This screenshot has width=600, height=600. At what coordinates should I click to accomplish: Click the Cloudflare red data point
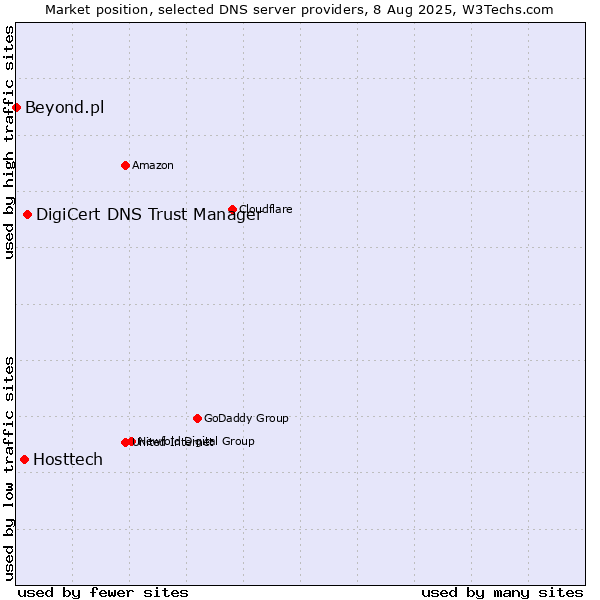(x=233, y=209)
